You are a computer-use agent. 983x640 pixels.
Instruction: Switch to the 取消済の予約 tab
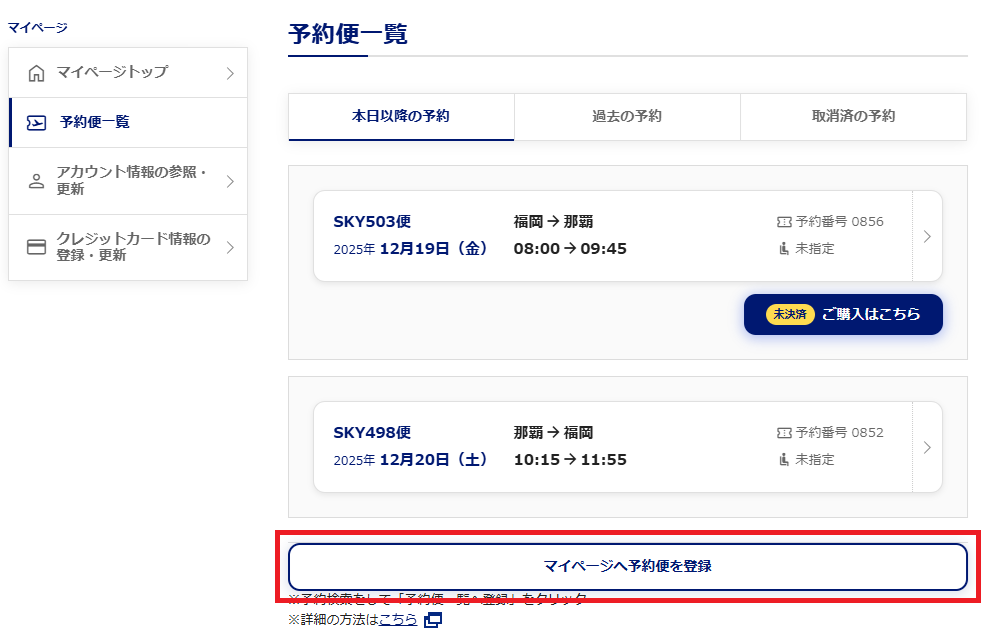[x=853, y=116]
